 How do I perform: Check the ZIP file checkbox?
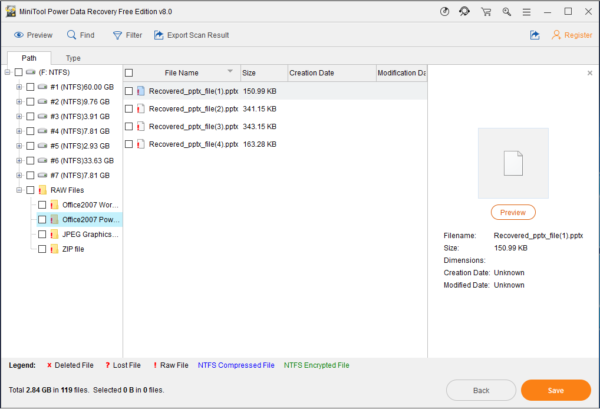(42, 249)
